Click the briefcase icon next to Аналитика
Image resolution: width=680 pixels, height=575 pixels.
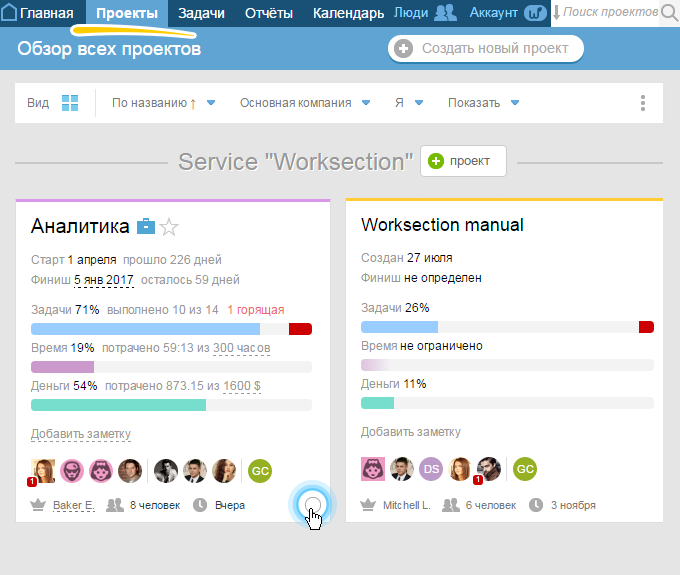146,226
